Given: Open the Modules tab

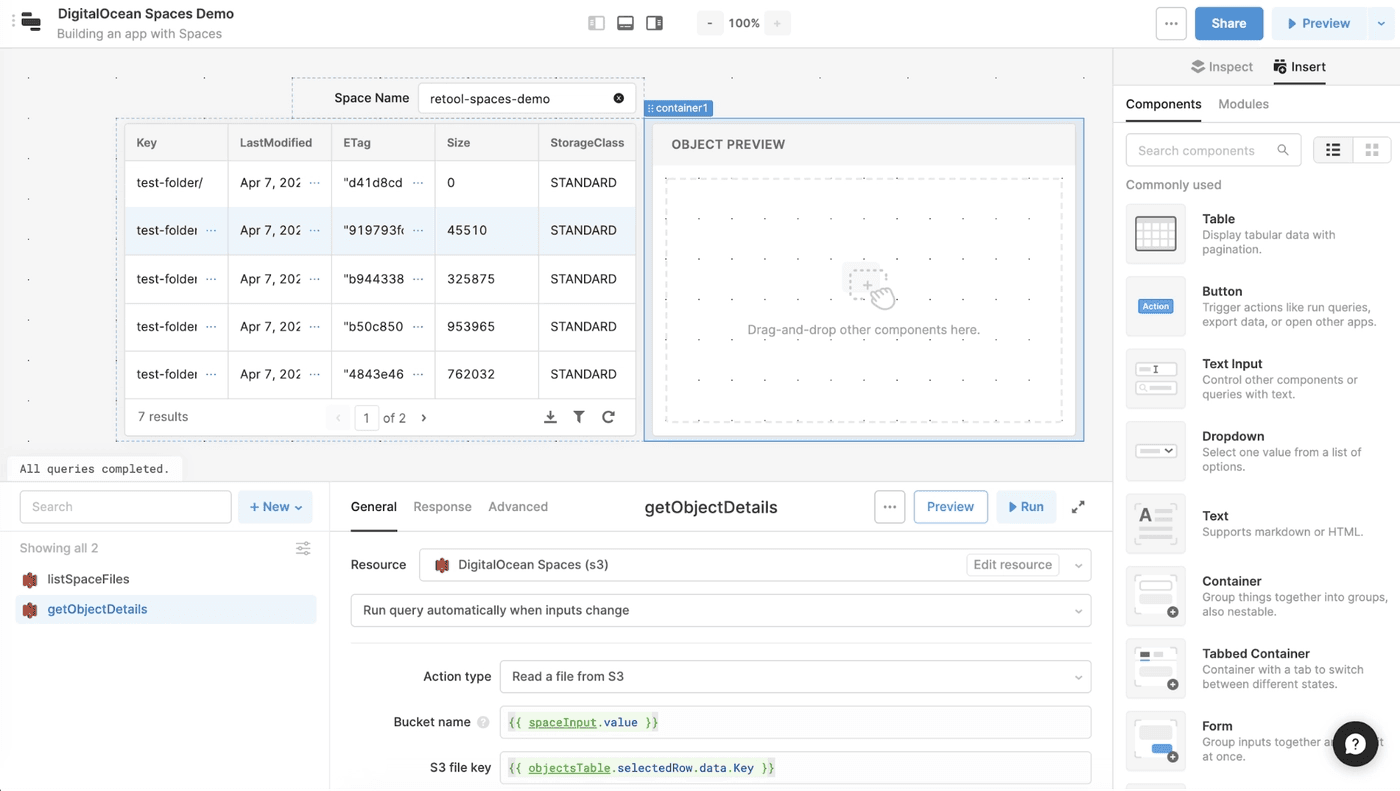Looking at the screenshot, I should (x=1243, y=104).
